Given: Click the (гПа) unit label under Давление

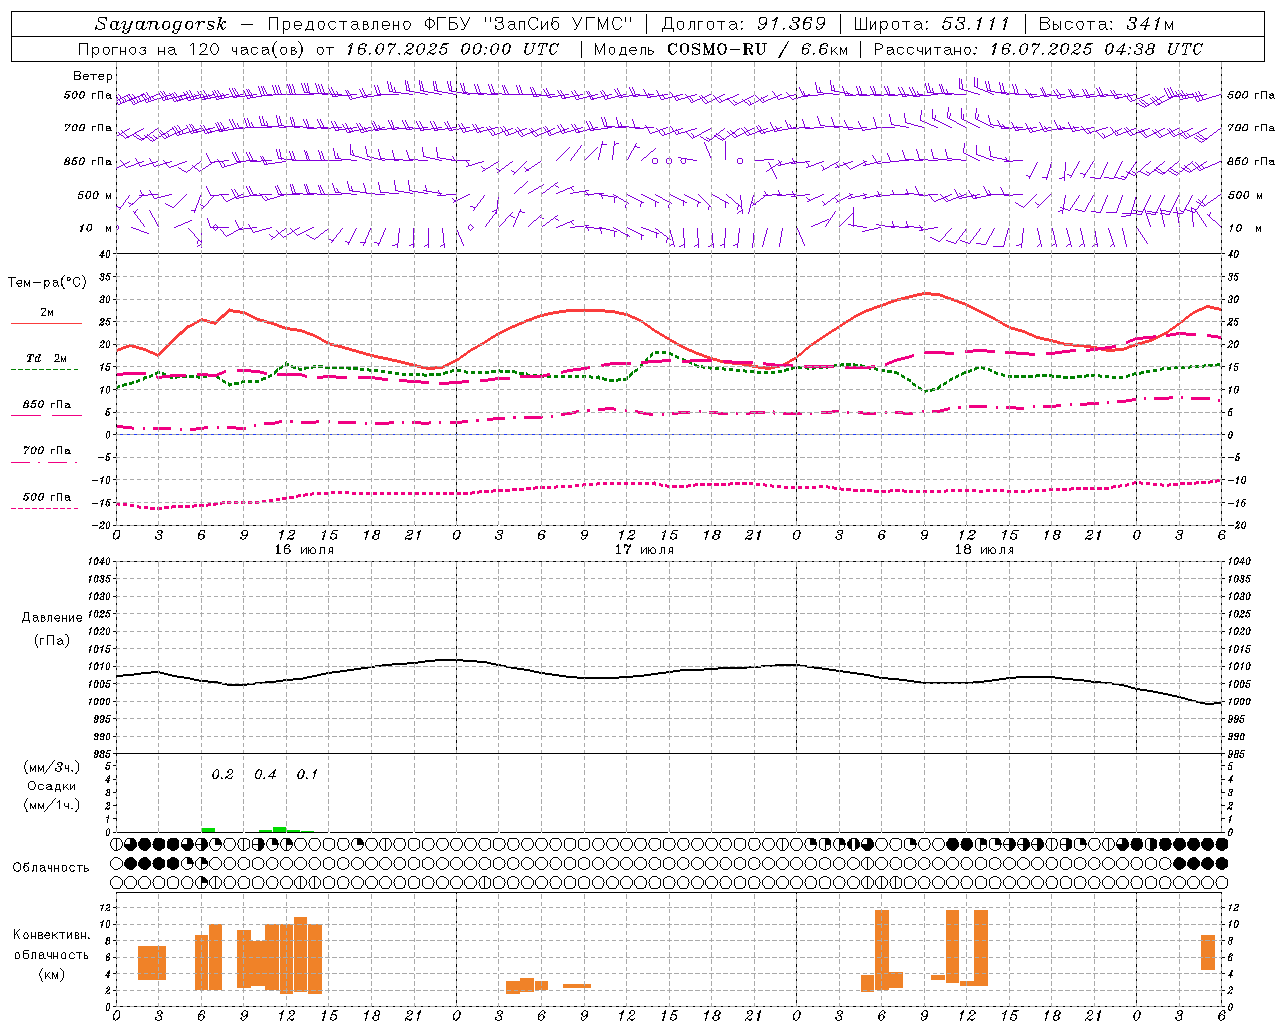Looking at the screenshot, I should 52,640.
